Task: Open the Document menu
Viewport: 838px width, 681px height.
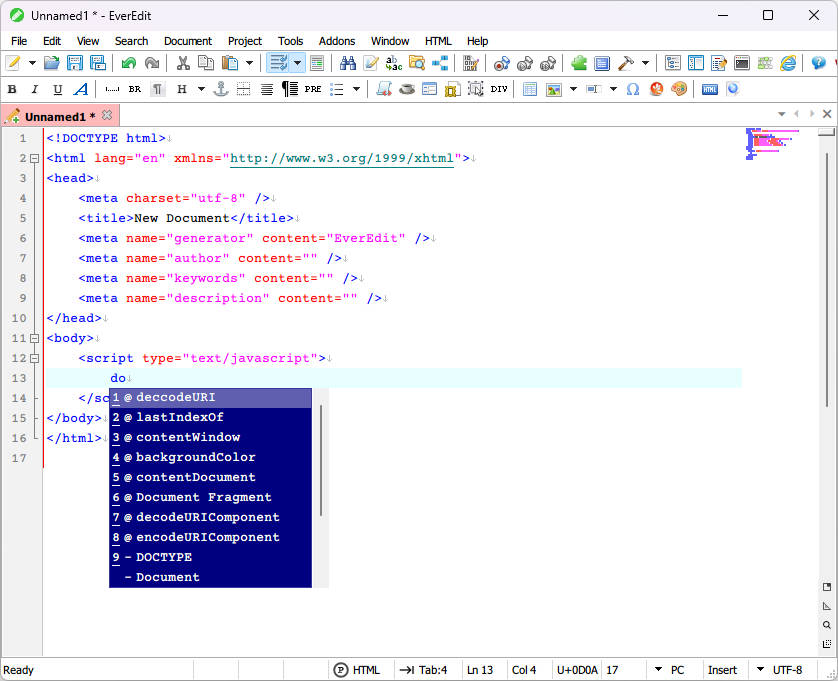Action: 188,41
